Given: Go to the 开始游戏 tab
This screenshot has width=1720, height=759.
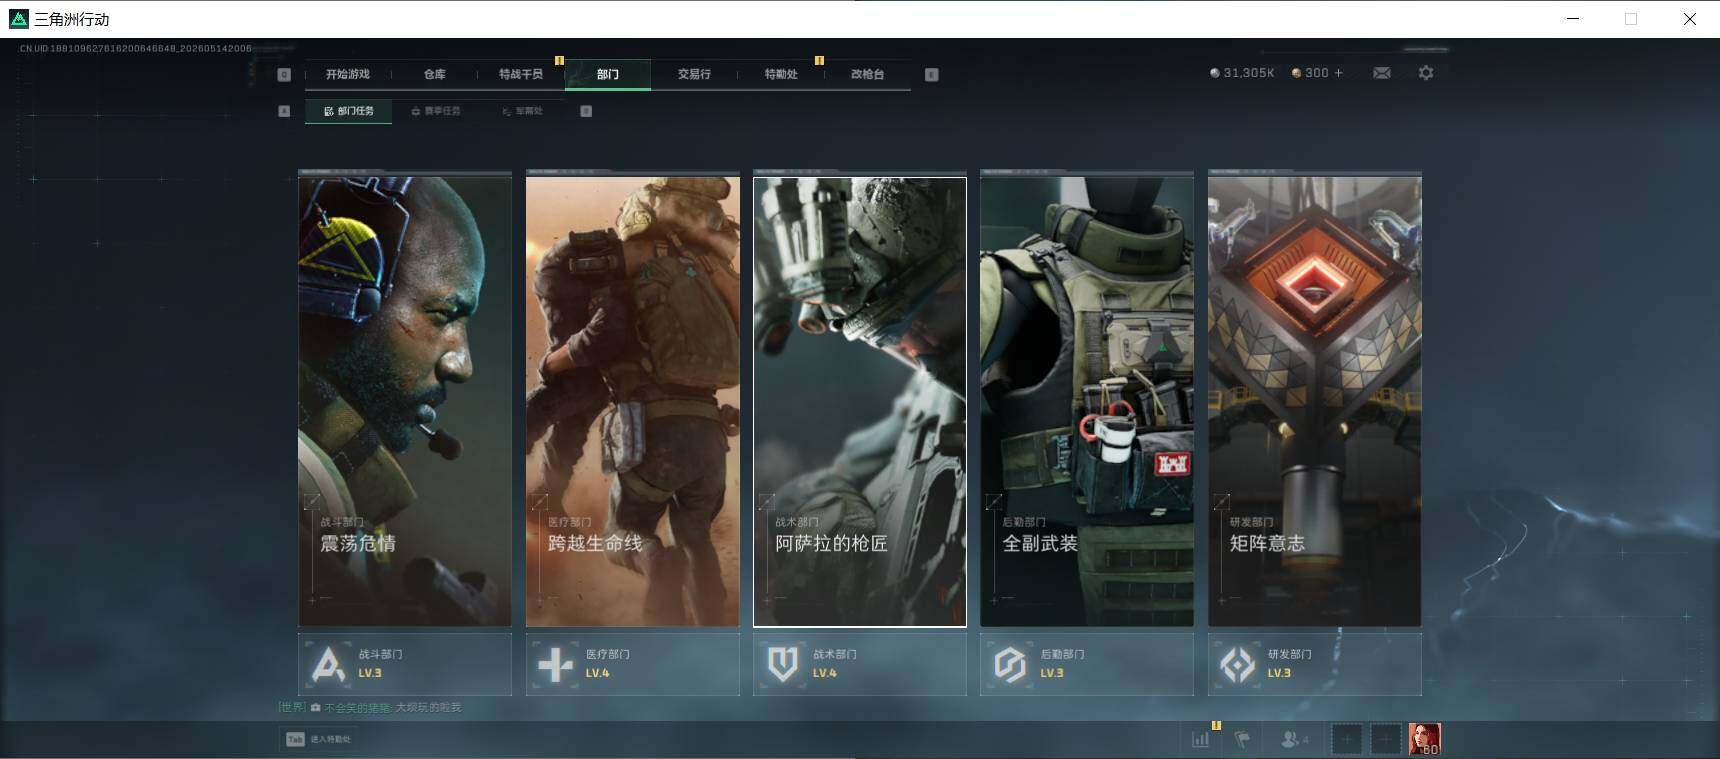Looking at the screenshot, I should coord(348,74).
